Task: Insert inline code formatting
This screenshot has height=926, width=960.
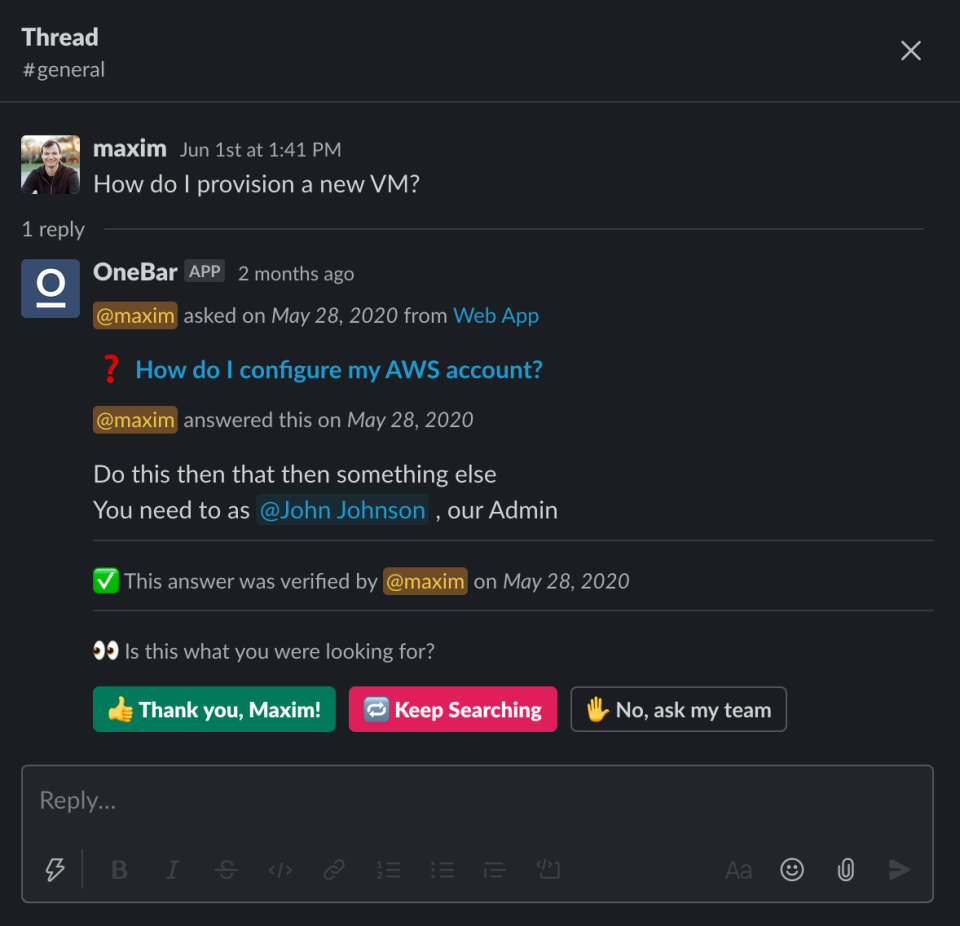Action: (x=280, y=870)
